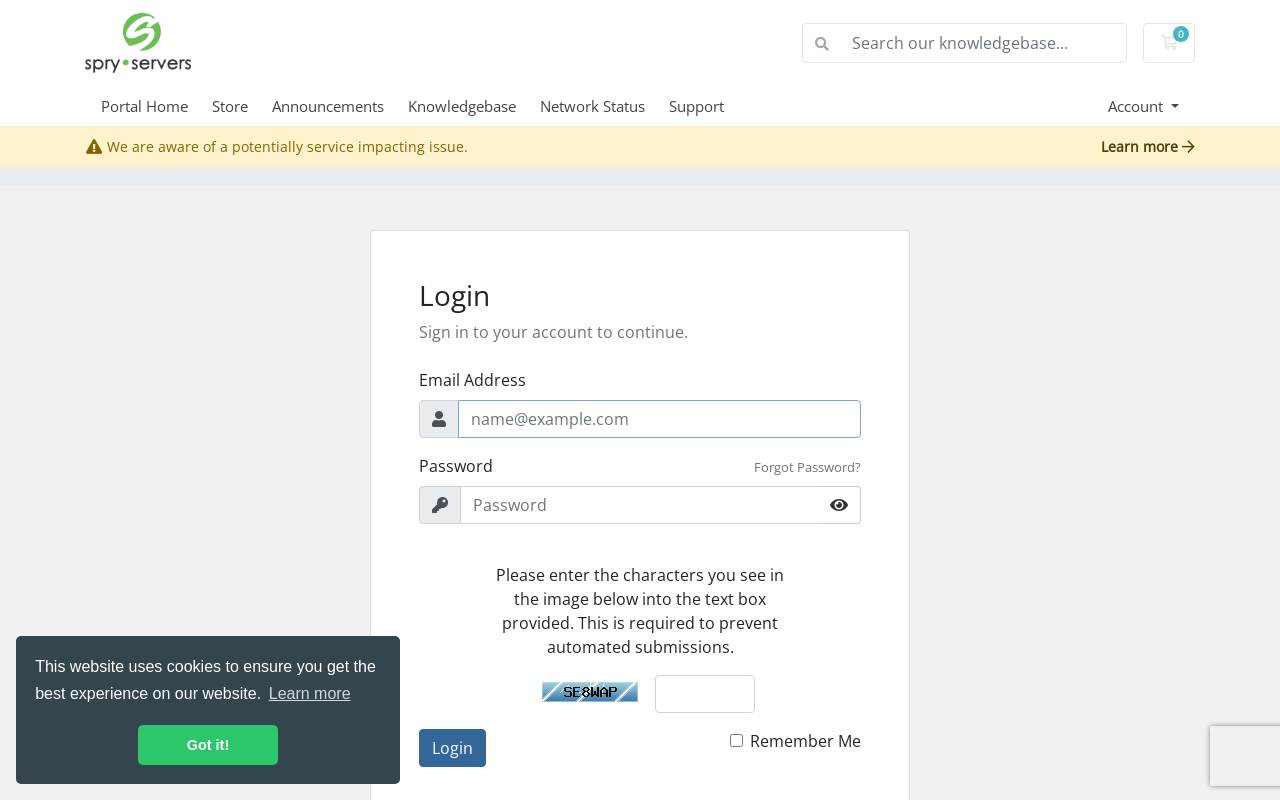Open the shopping cart icon
This screenshot has width=1280, height=800.
pos(1169,43)
